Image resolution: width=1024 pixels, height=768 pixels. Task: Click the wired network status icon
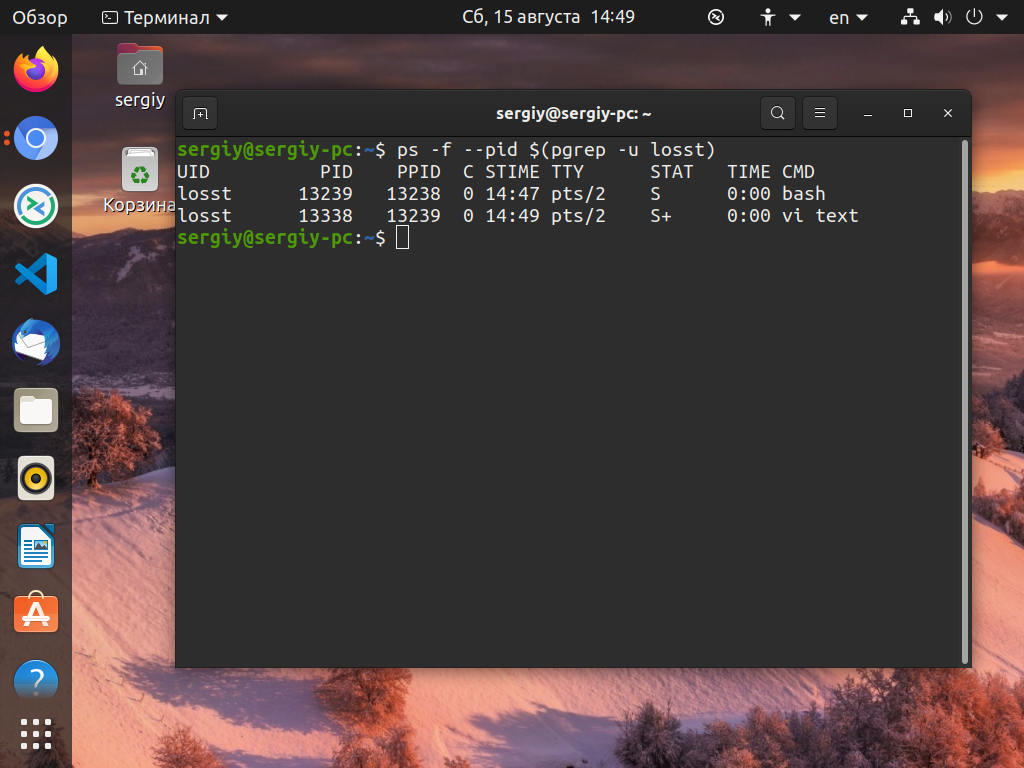pos(910,17)
